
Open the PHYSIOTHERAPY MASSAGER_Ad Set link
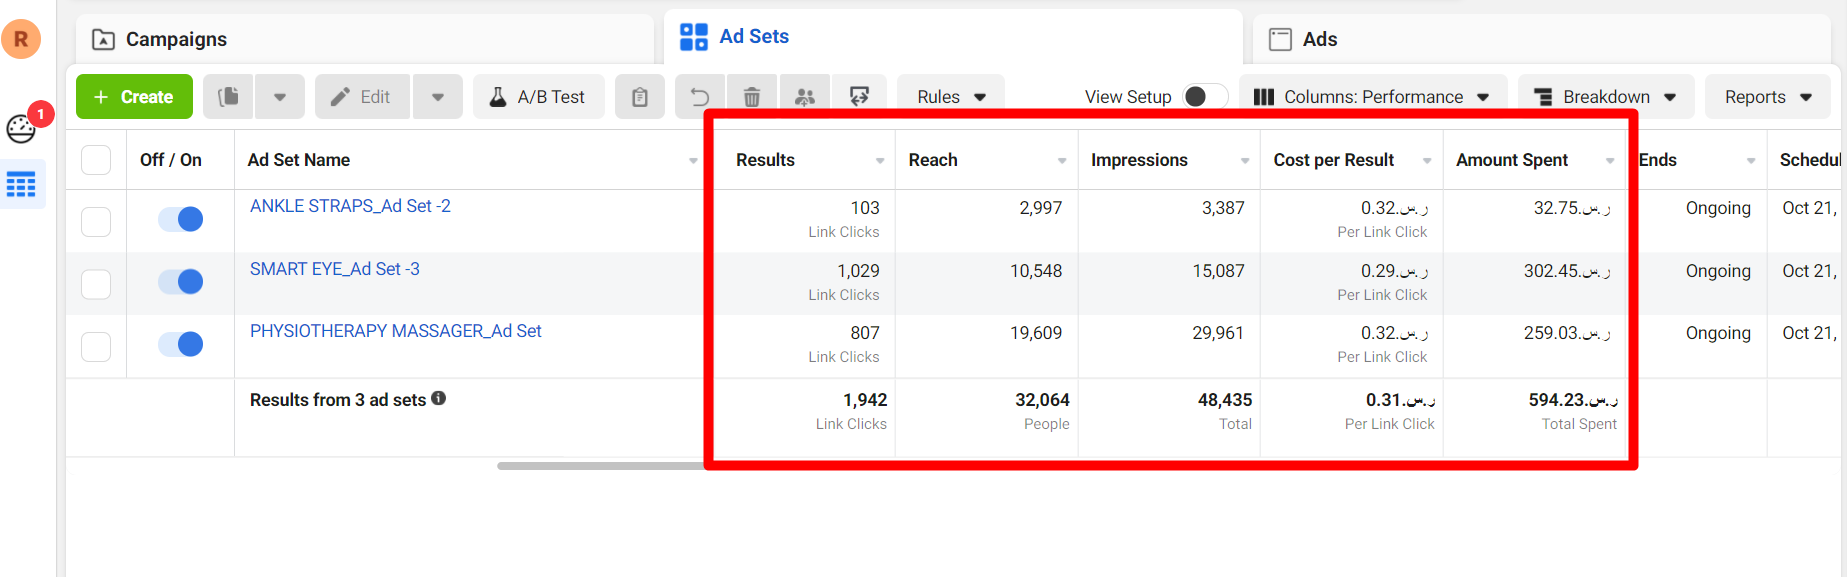395,331
